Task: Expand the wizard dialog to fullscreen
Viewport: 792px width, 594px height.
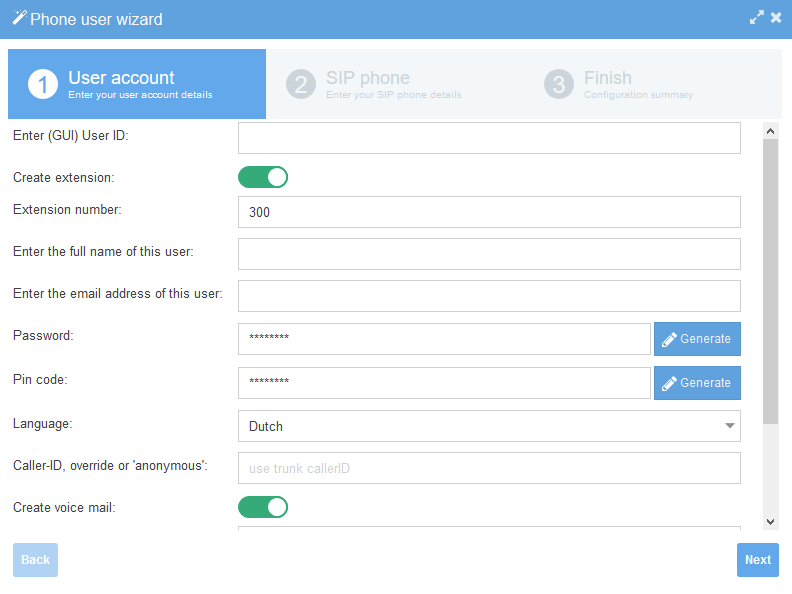Action: tap(756, 18)
